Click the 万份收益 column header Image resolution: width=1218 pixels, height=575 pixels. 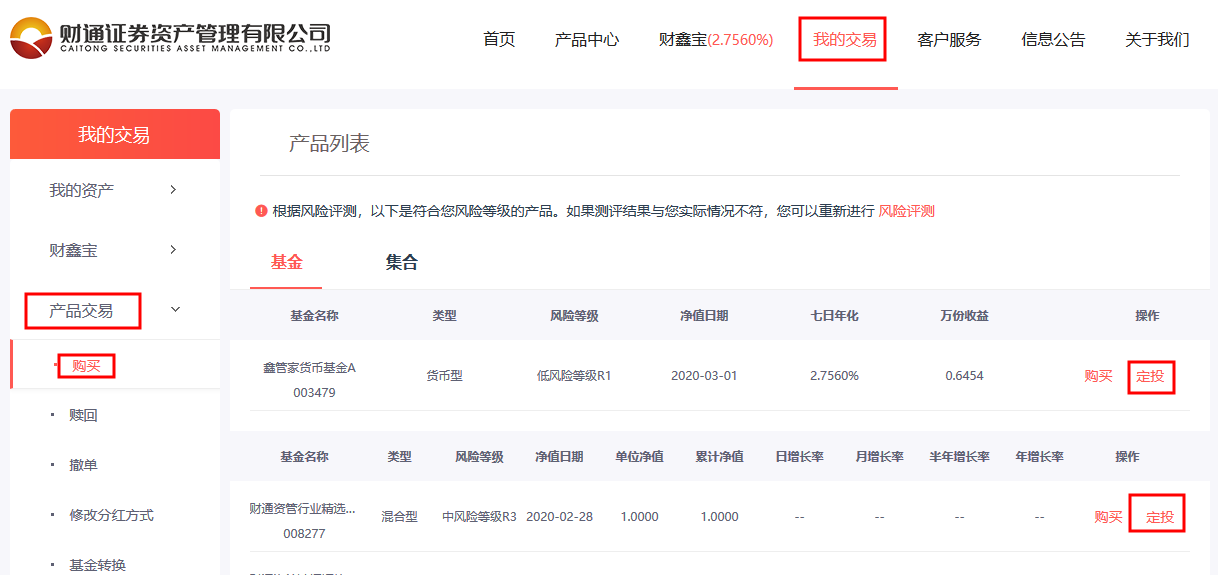click(964, 316)
